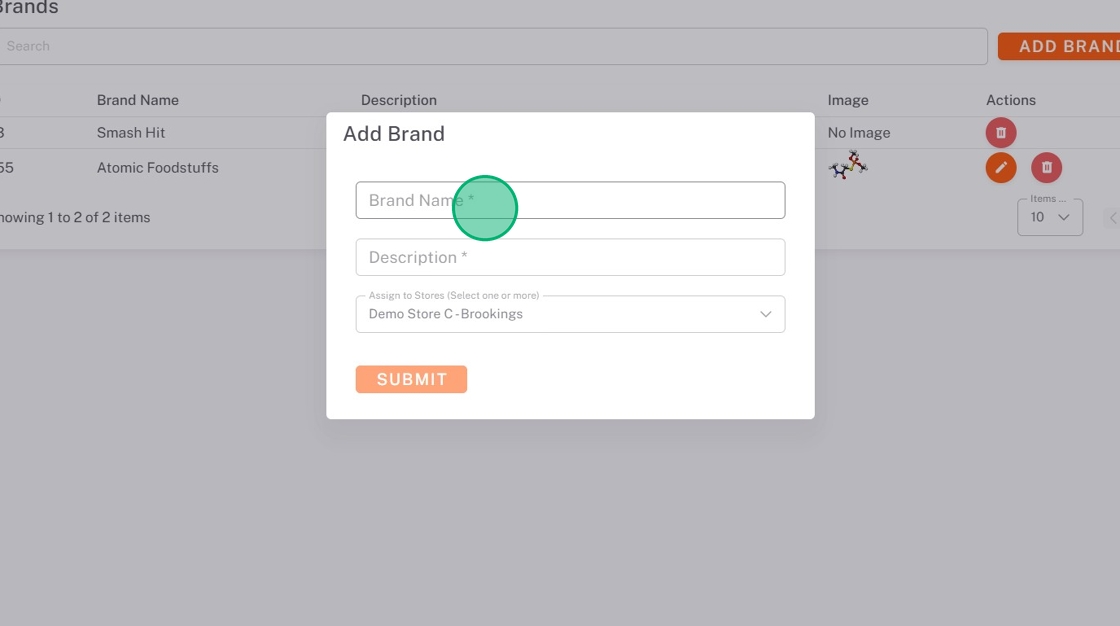Screen dimensions: 1120x626
Task: Click the Actions column header
Action: click(1011, 100)
